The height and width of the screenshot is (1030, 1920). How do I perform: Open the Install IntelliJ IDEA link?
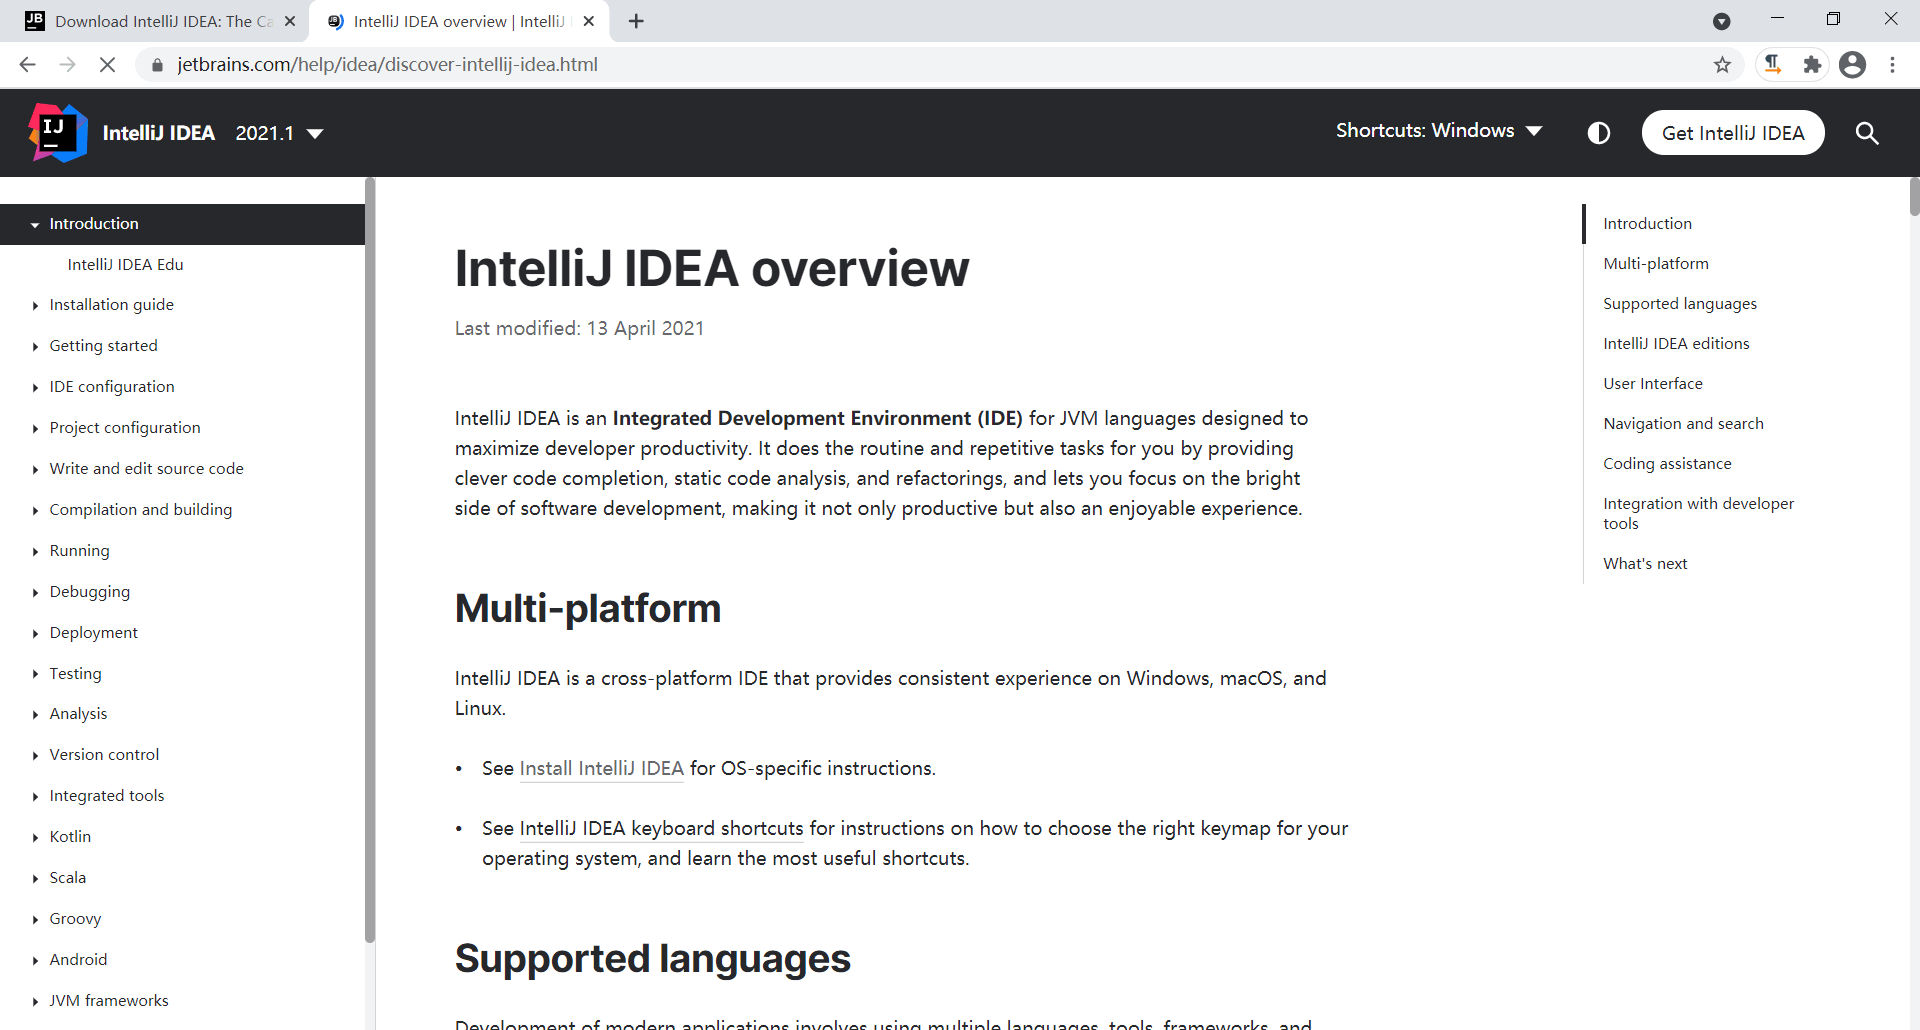click(601, 768)
